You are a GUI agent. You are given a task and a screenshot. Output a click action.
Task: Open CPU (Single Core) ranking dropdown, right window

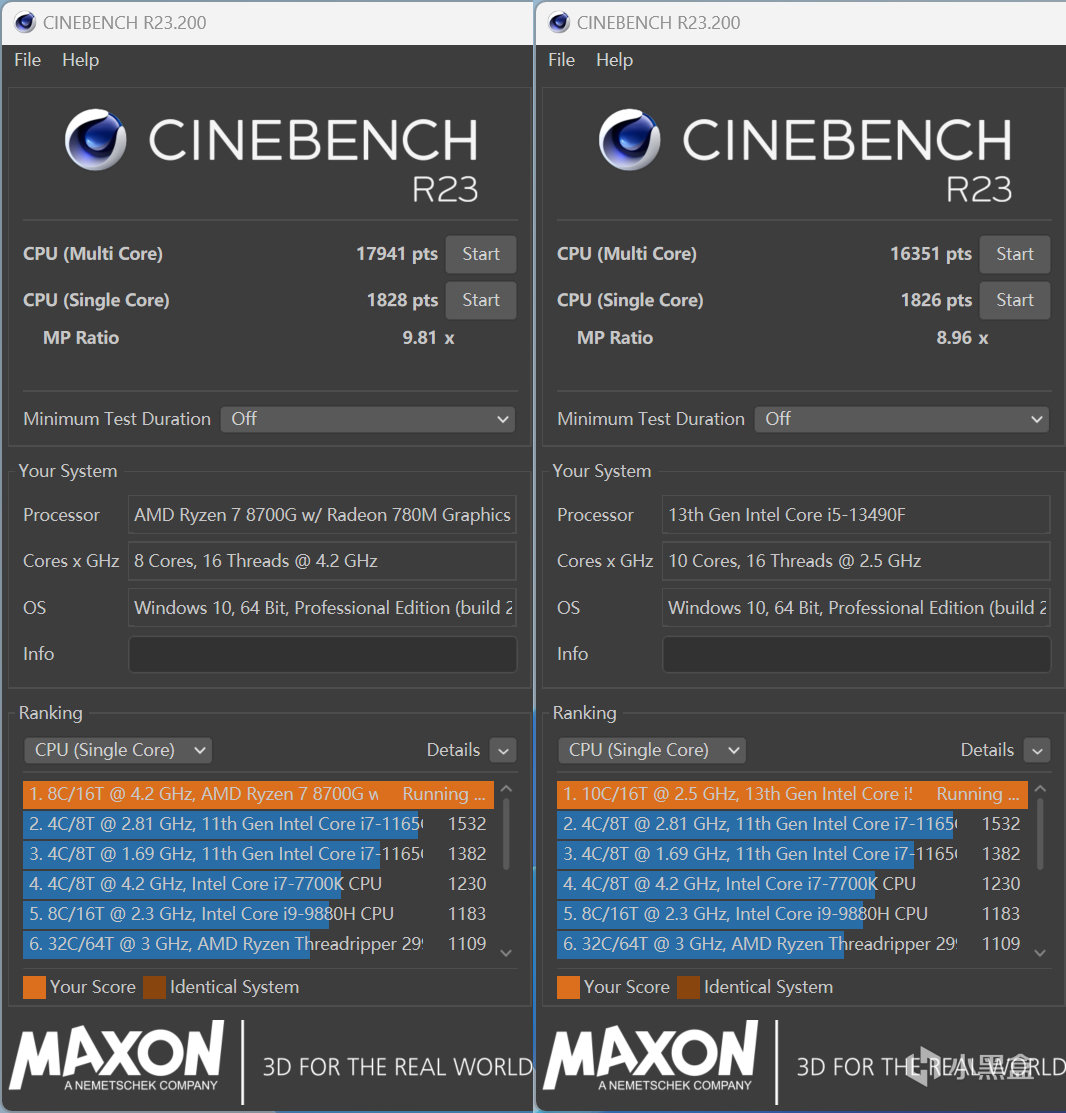click(x=652, y=750)
